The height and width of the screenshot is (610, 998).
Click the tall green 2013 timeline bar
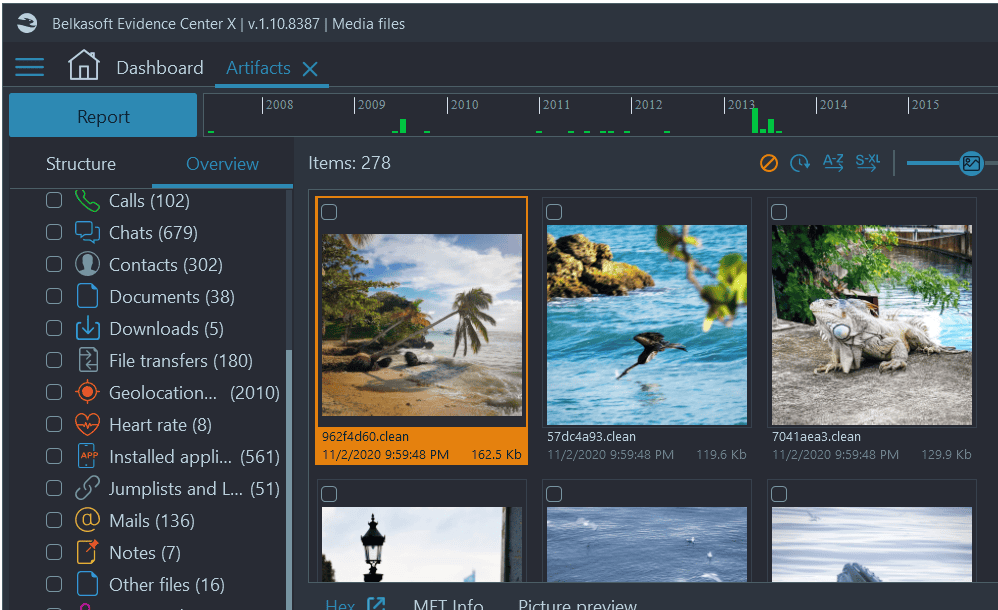coord(755,120)
